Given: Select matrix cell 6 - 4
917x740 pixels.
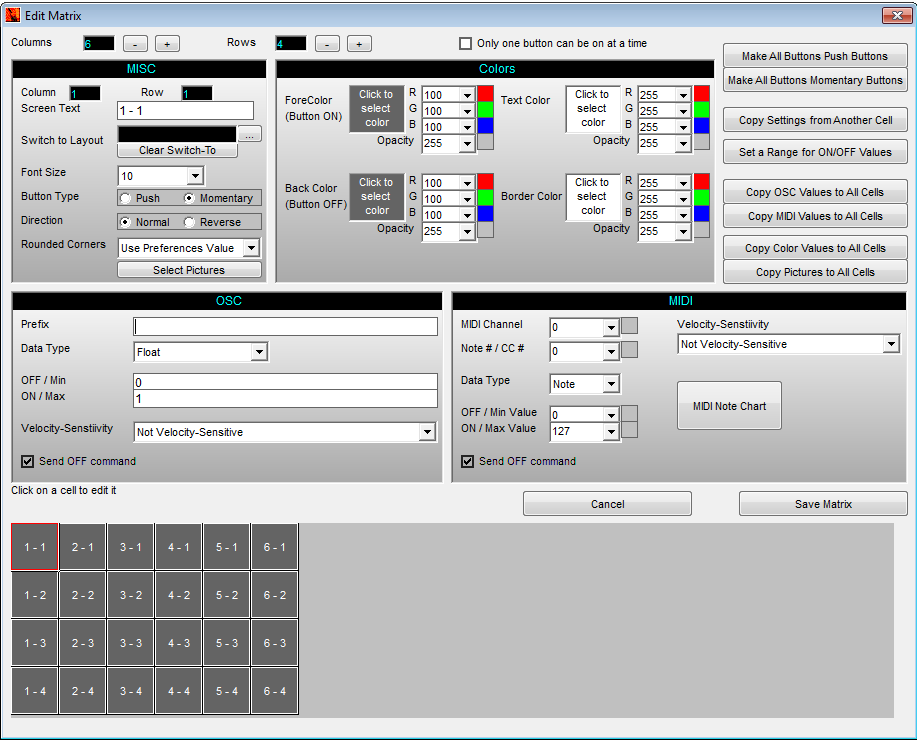Looking at the screenshot, I should [x=275, y=691].
